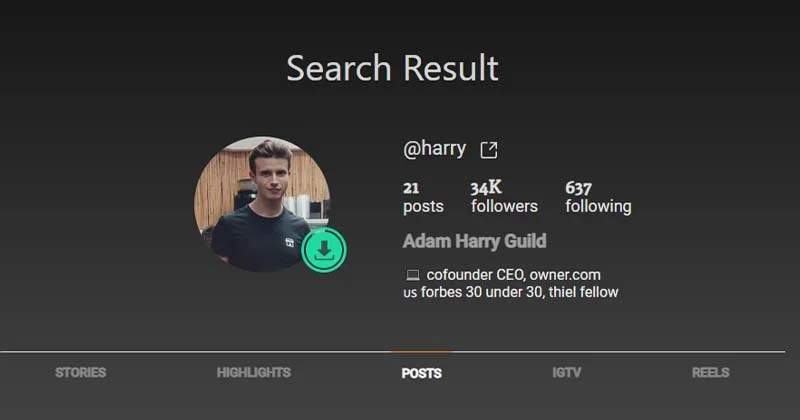Click the followers label under 34K

pos(504,206)
